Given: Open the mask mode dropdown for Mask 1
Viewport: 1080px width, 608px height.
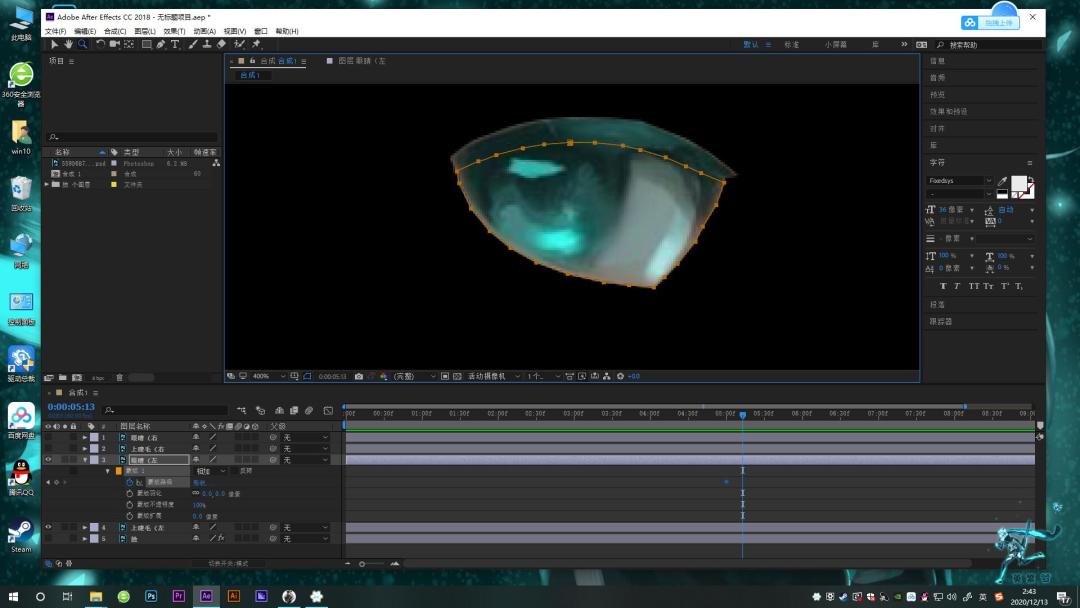Looking at the screenshot, I should pos(211,471).
